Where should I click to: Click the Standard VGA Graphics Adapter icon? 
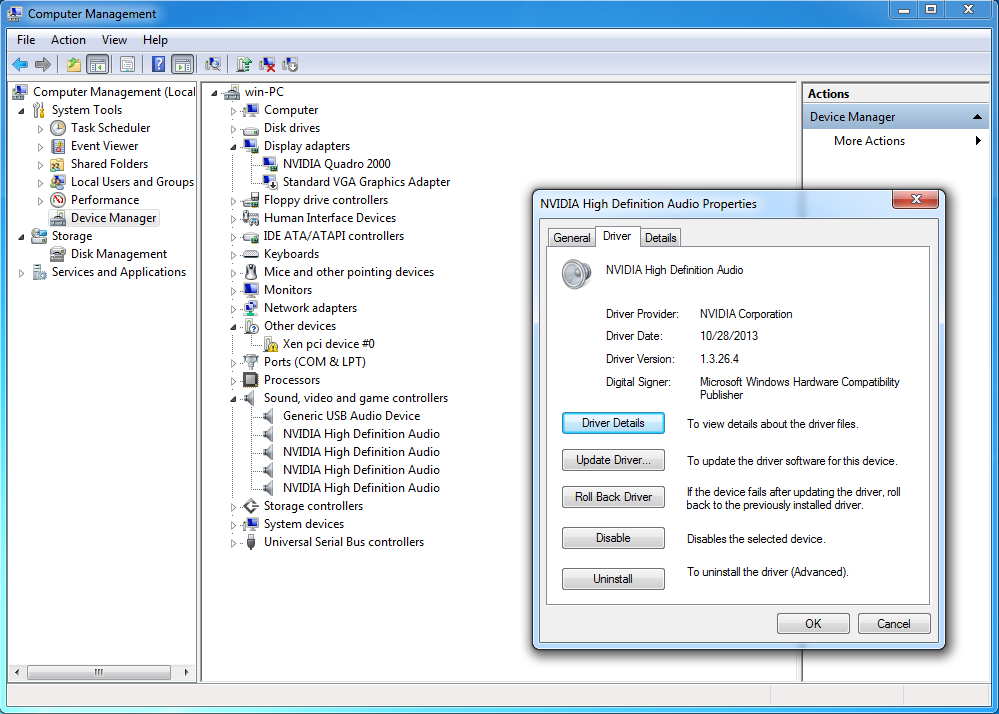(x=270, y=182)
